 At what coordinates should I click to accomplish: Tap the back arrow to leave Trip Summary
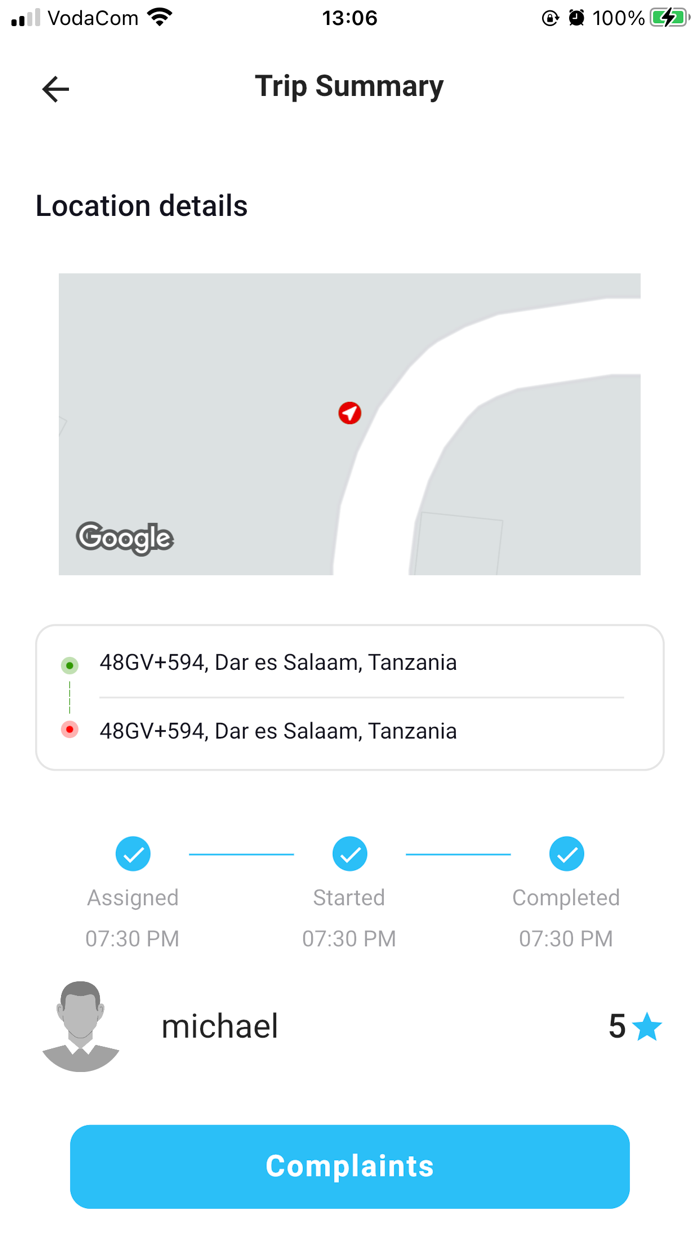pyautogui.click(x=55, y=89)
